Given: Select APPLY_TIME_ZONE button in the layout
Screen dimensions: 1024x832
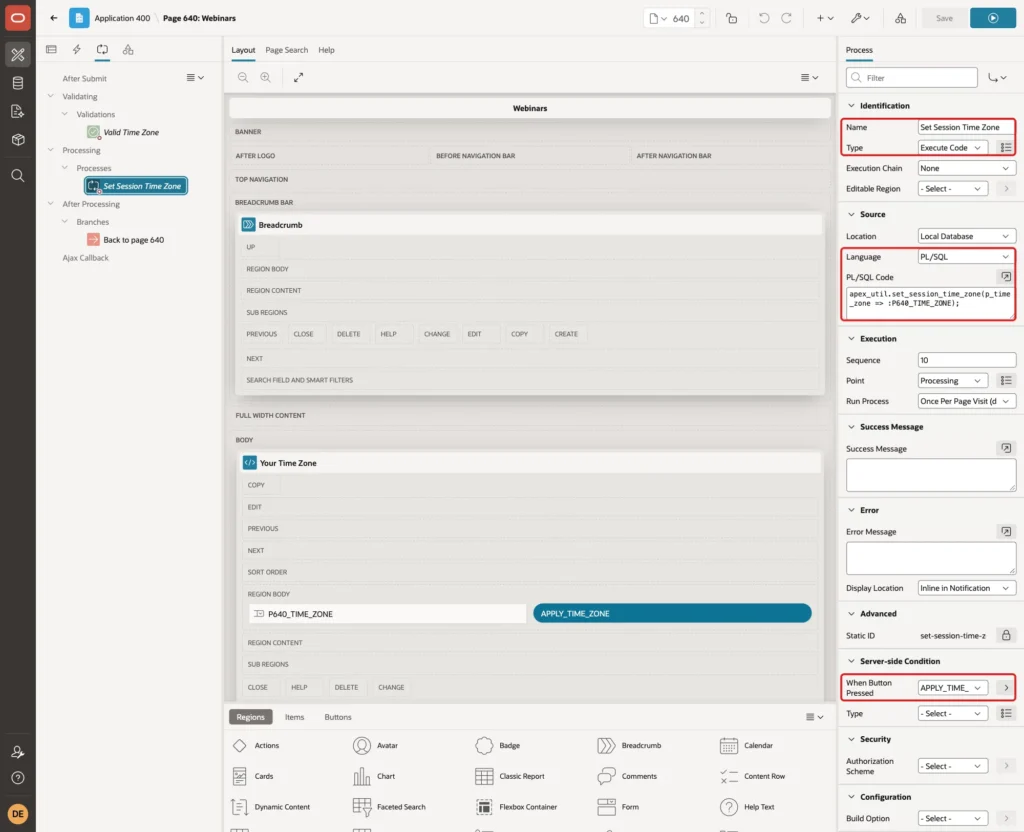Looking at the screenshot, I should 672,613.
